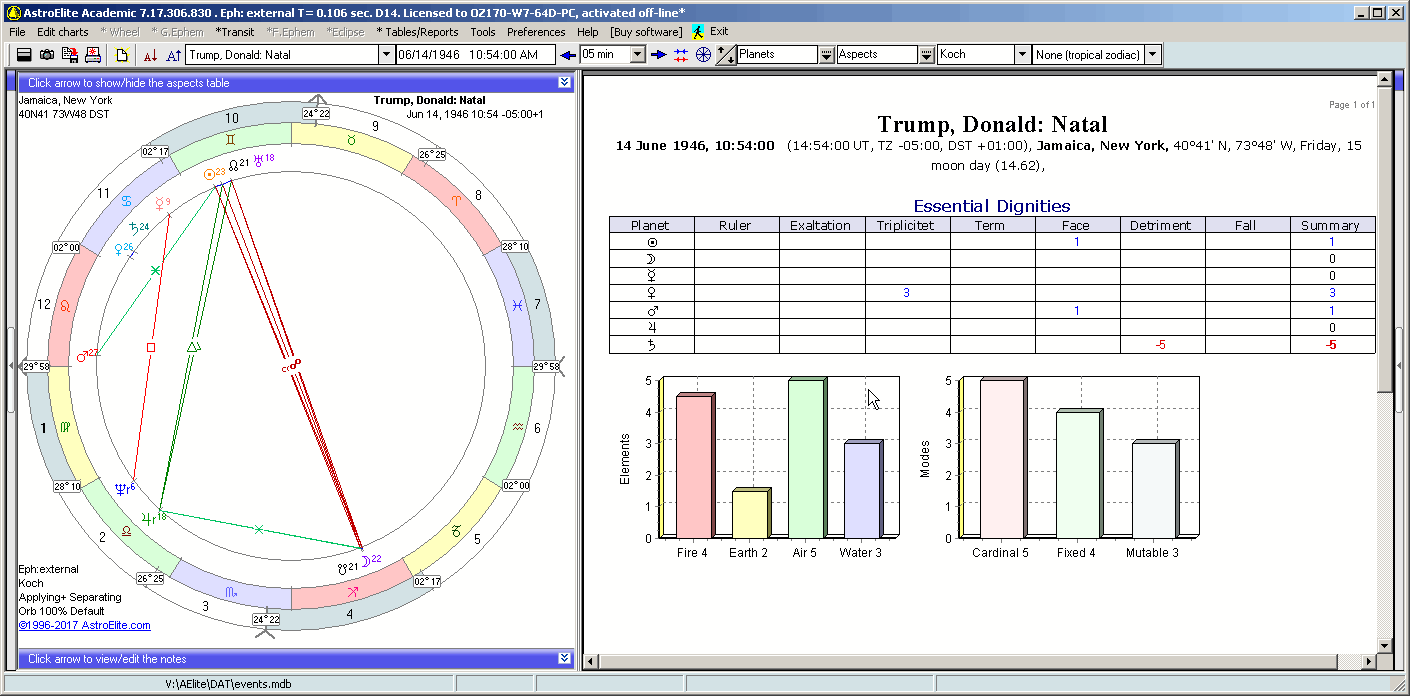Viewport: 1410px width, 696px height.
Task: Click the "Earth 2" label under Elements chart
Action: 749,553
